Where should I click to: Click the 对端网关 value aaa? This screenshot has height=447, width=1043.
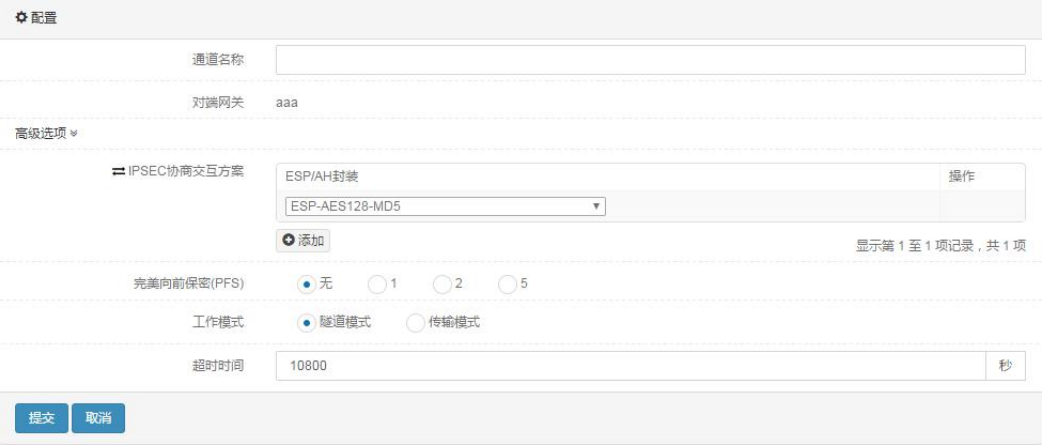[x=287, y=103]
